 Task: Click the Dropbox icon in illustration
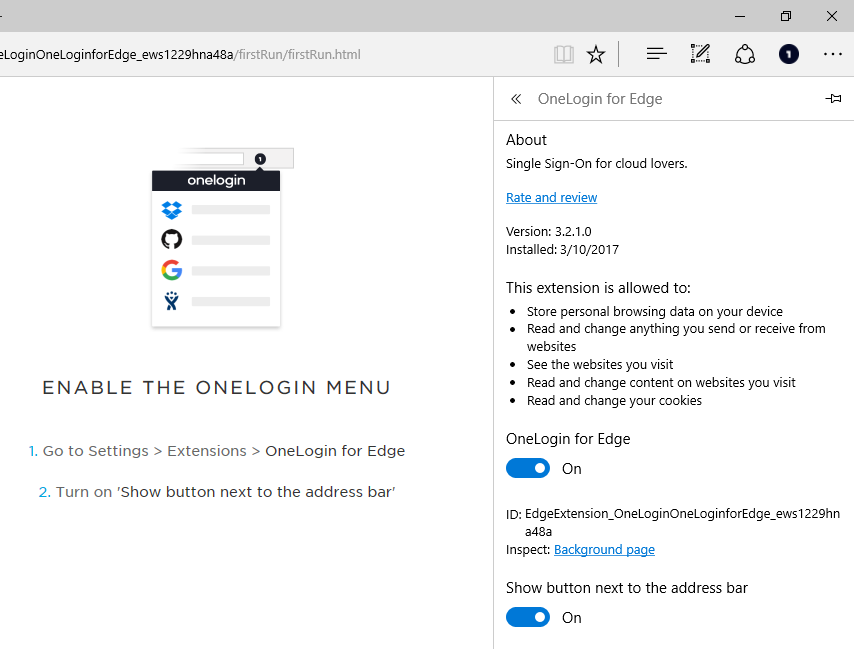172,210
